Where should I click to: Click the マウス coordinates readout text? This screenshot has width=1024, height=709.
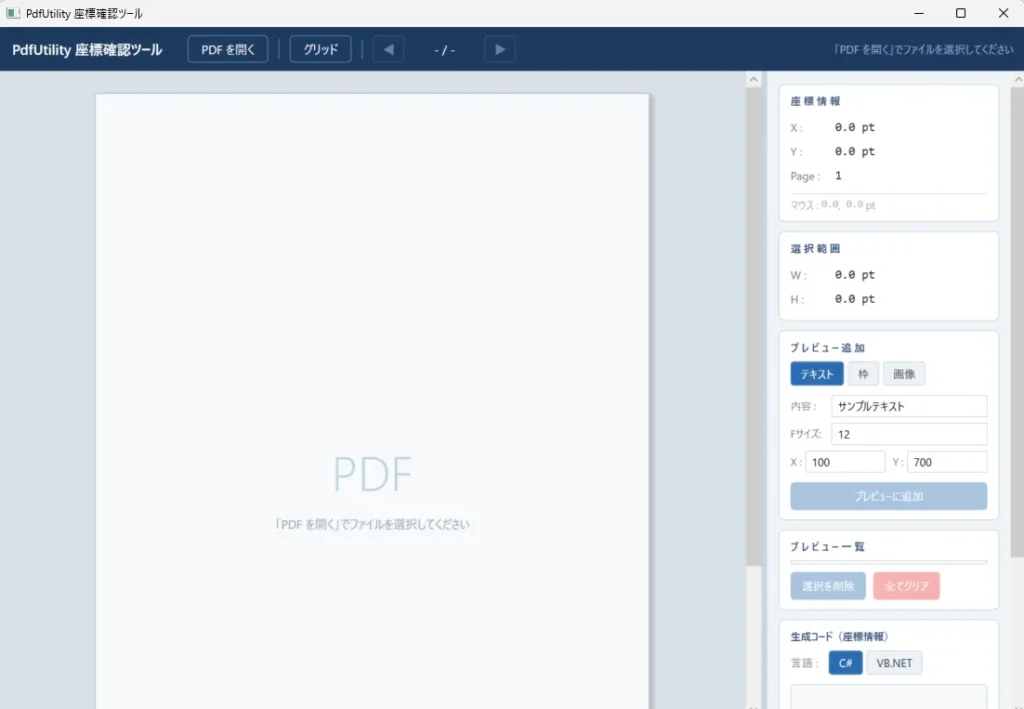click(x=833, y=205)
